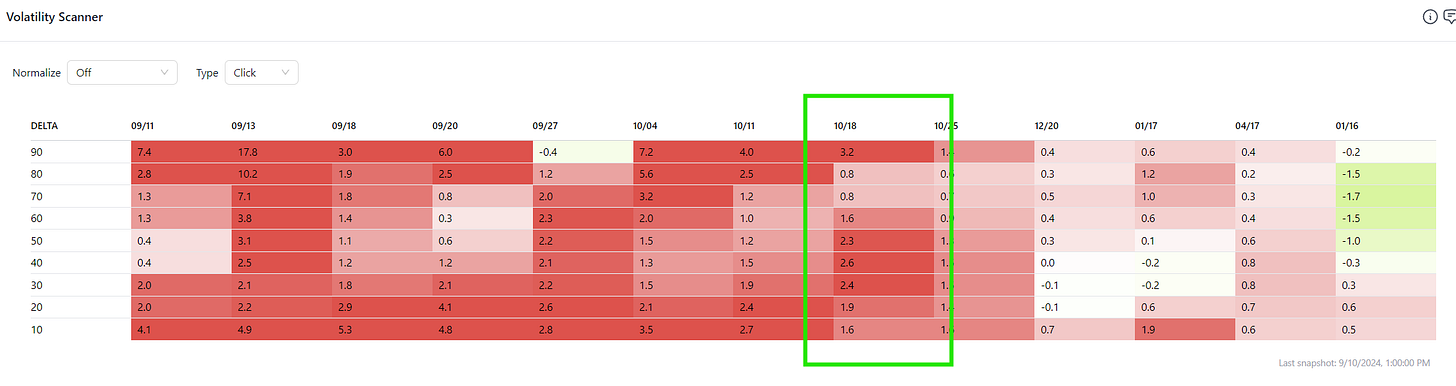Select the 09/20 expiry column header

pyautogui.click(x=444, y=126)
